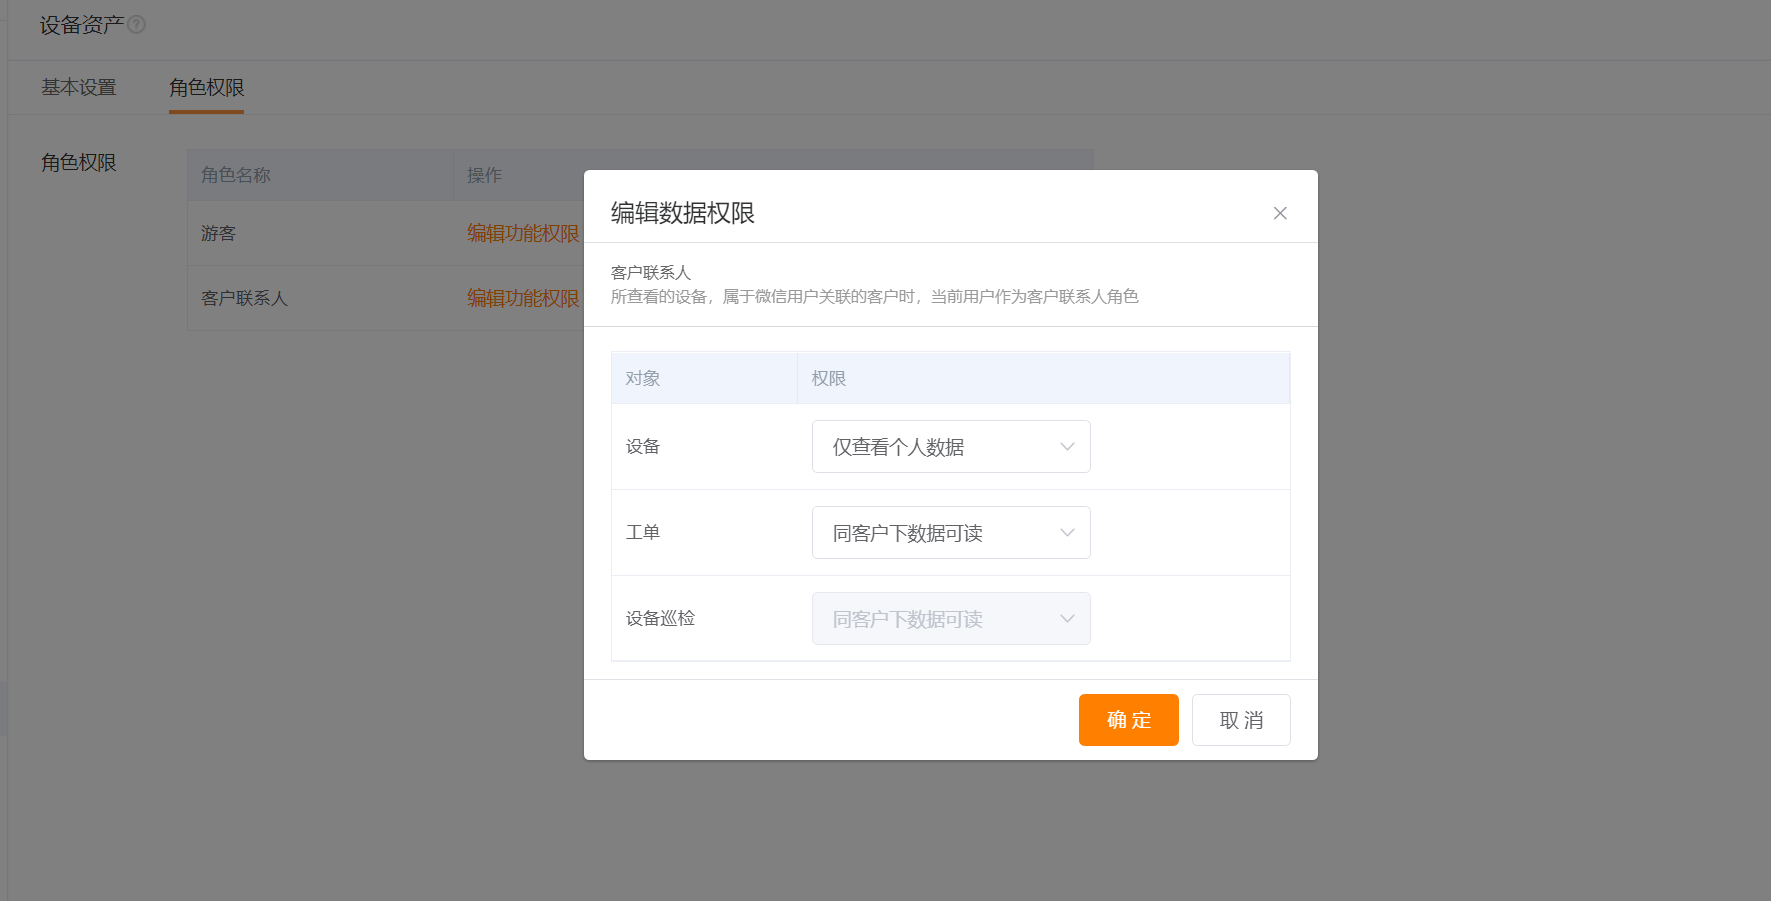
Task: Close the 编辑数据权限 dialog
Action: tap(1280, 213)
